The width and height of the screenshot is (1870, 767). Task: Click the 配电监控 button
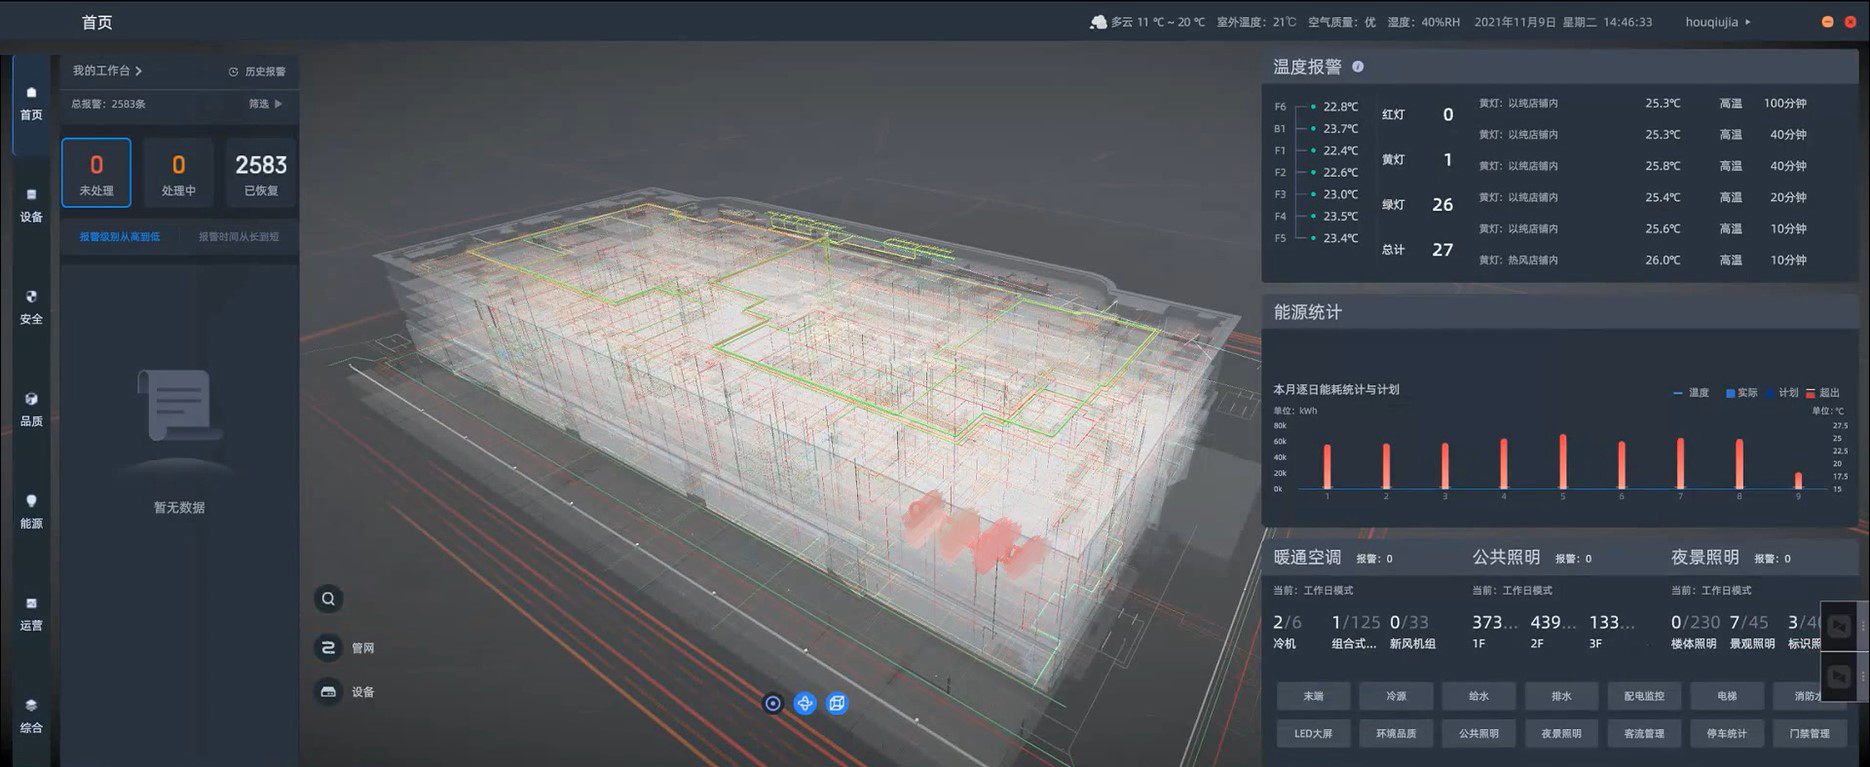click(x=1644, y=696)
